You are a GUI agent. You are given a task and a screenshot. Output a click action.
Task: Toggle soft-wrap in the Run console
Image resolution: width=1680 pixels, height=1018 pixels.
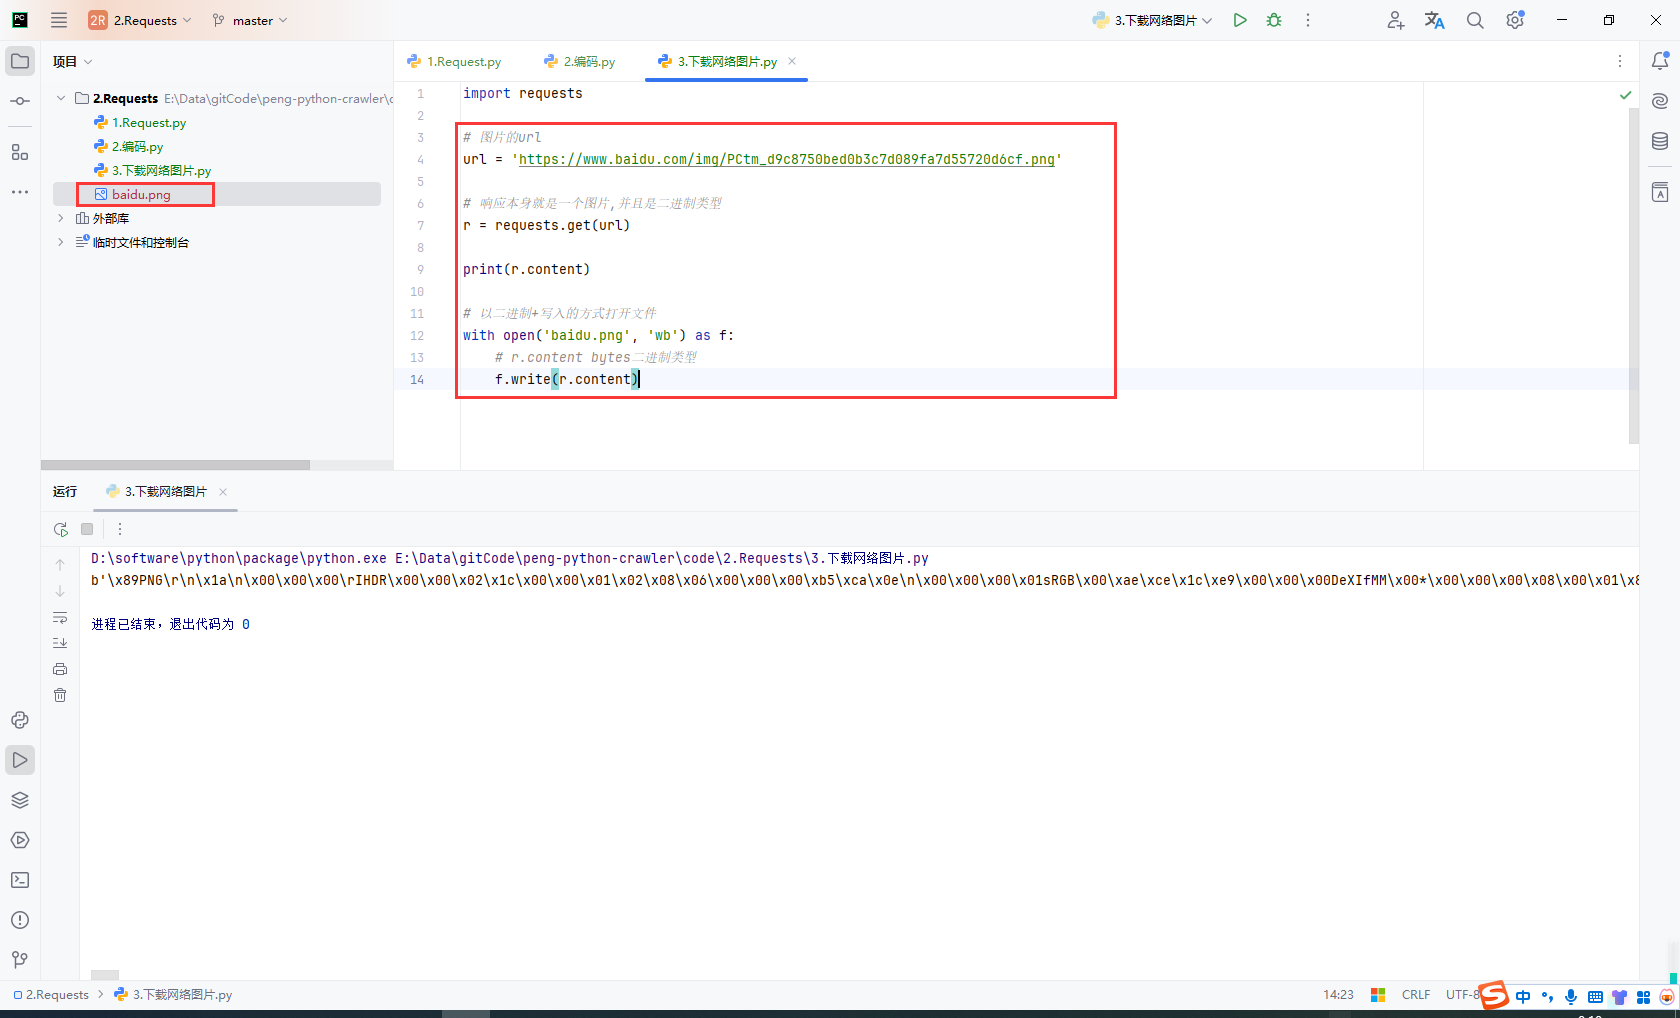click(60, 617)
